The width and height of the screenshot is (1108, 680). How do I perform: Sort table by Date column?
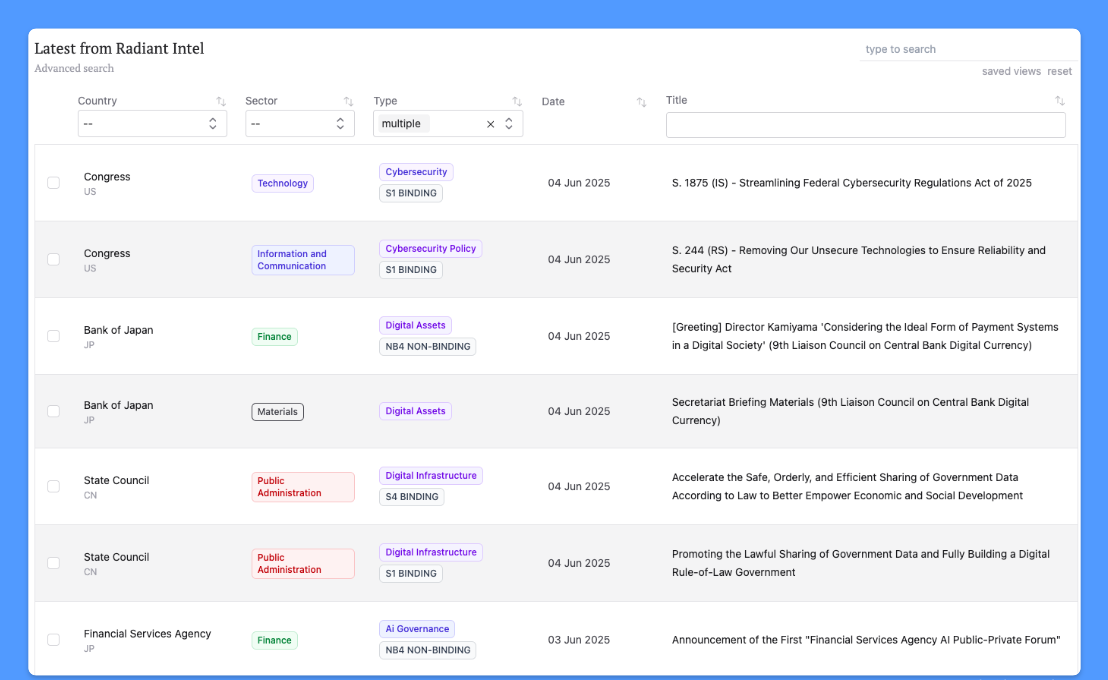641,102
